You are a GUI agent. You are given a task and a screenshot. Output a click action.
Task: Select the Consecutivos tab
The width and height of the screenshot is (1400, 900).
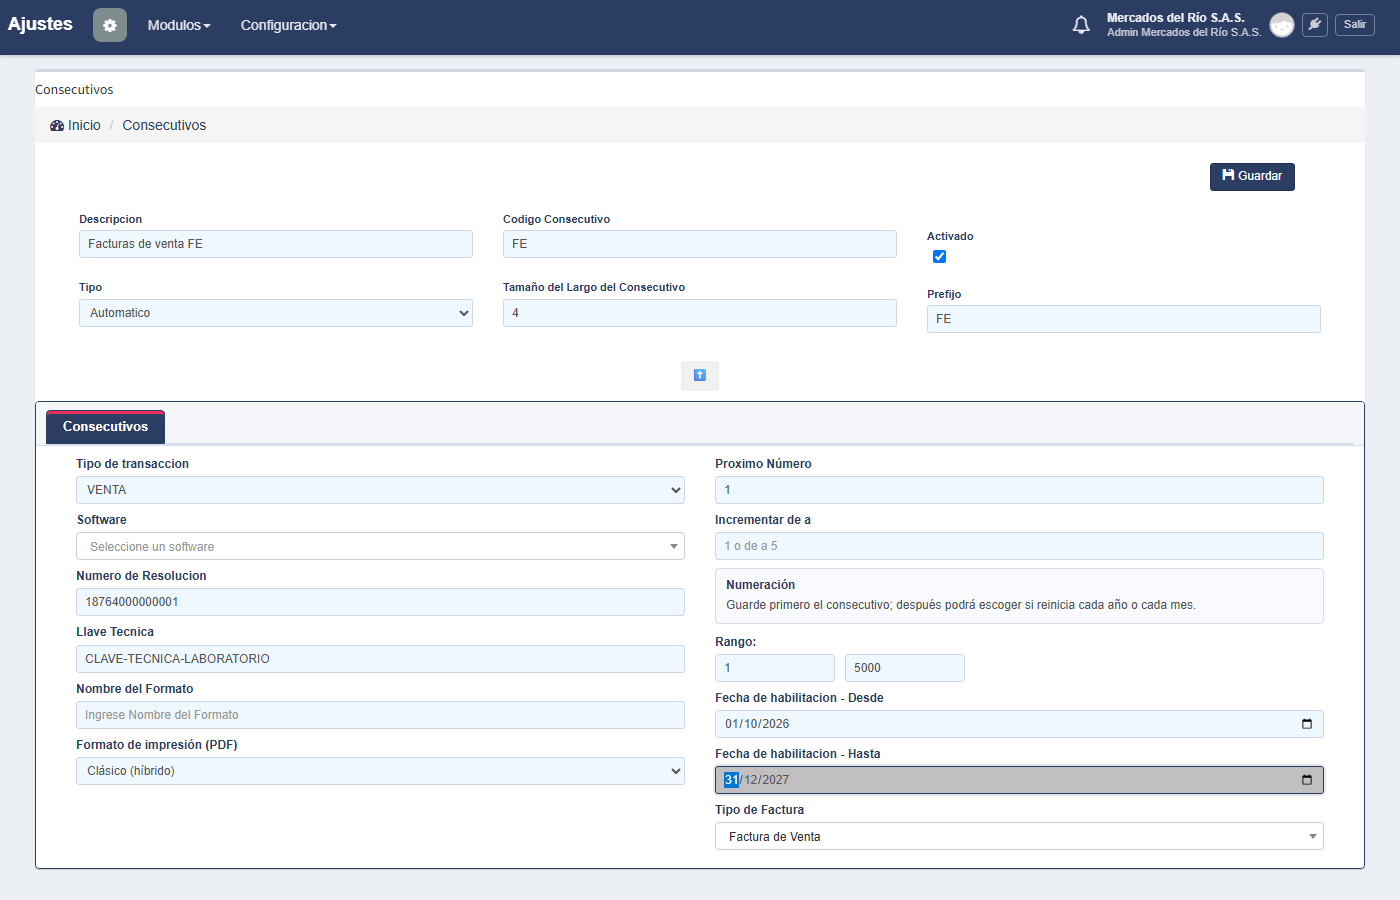[105, 427]
